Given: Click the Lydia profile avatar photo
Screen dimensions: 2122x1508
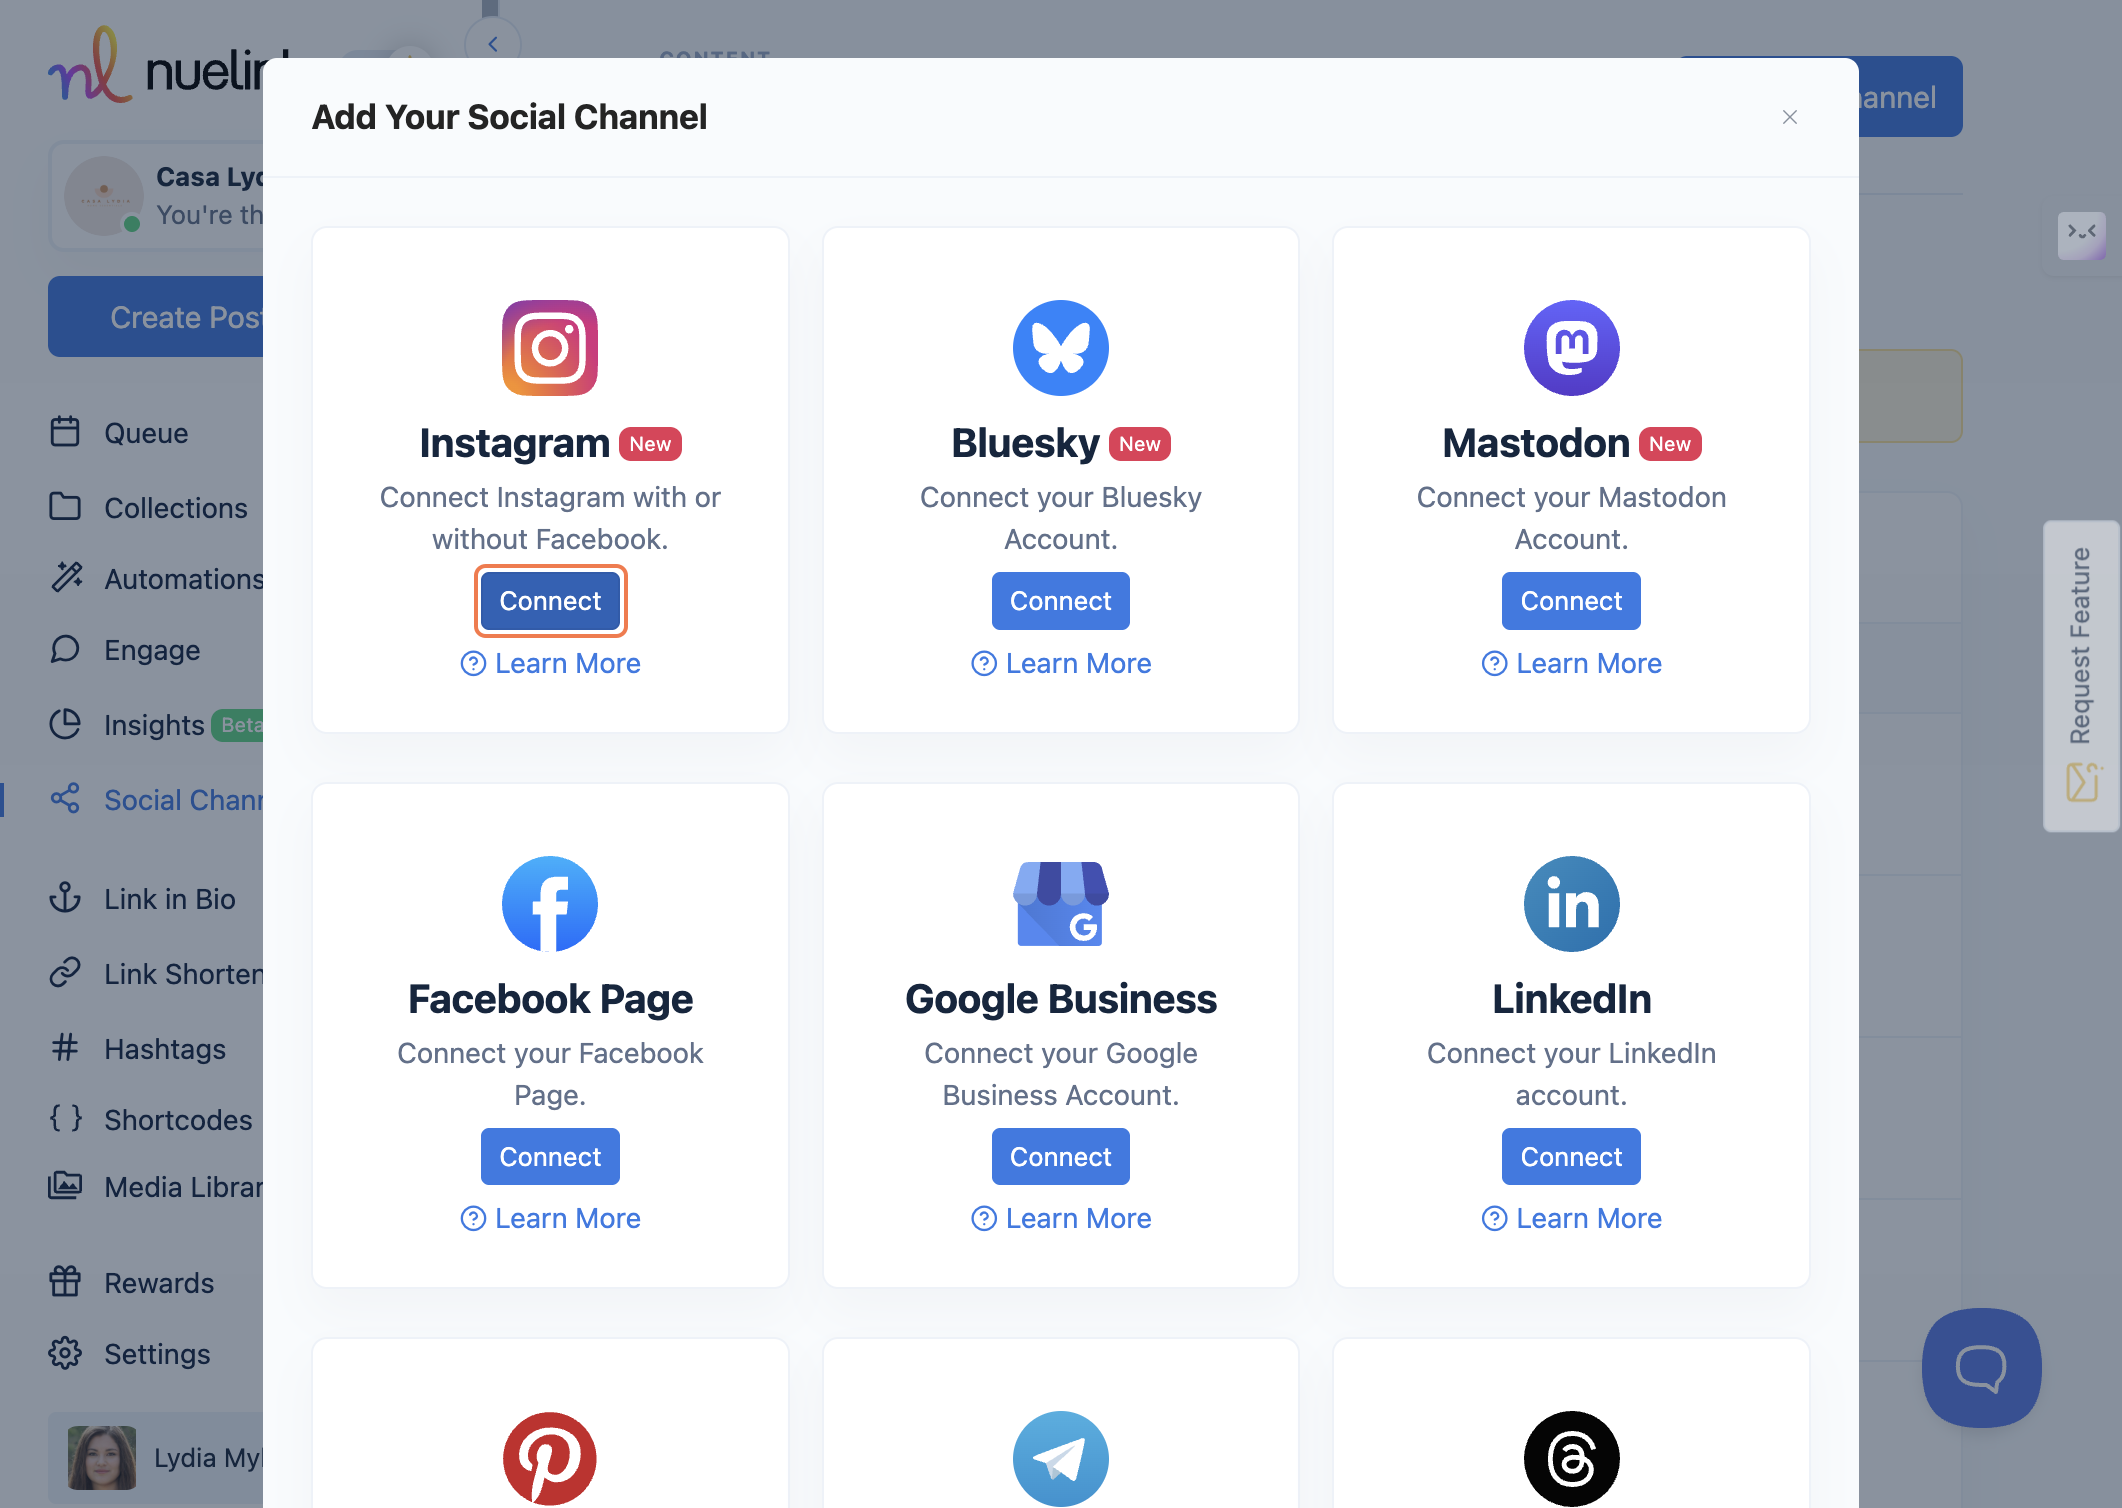Looking at the screenshot, I should pos(102,1458).
